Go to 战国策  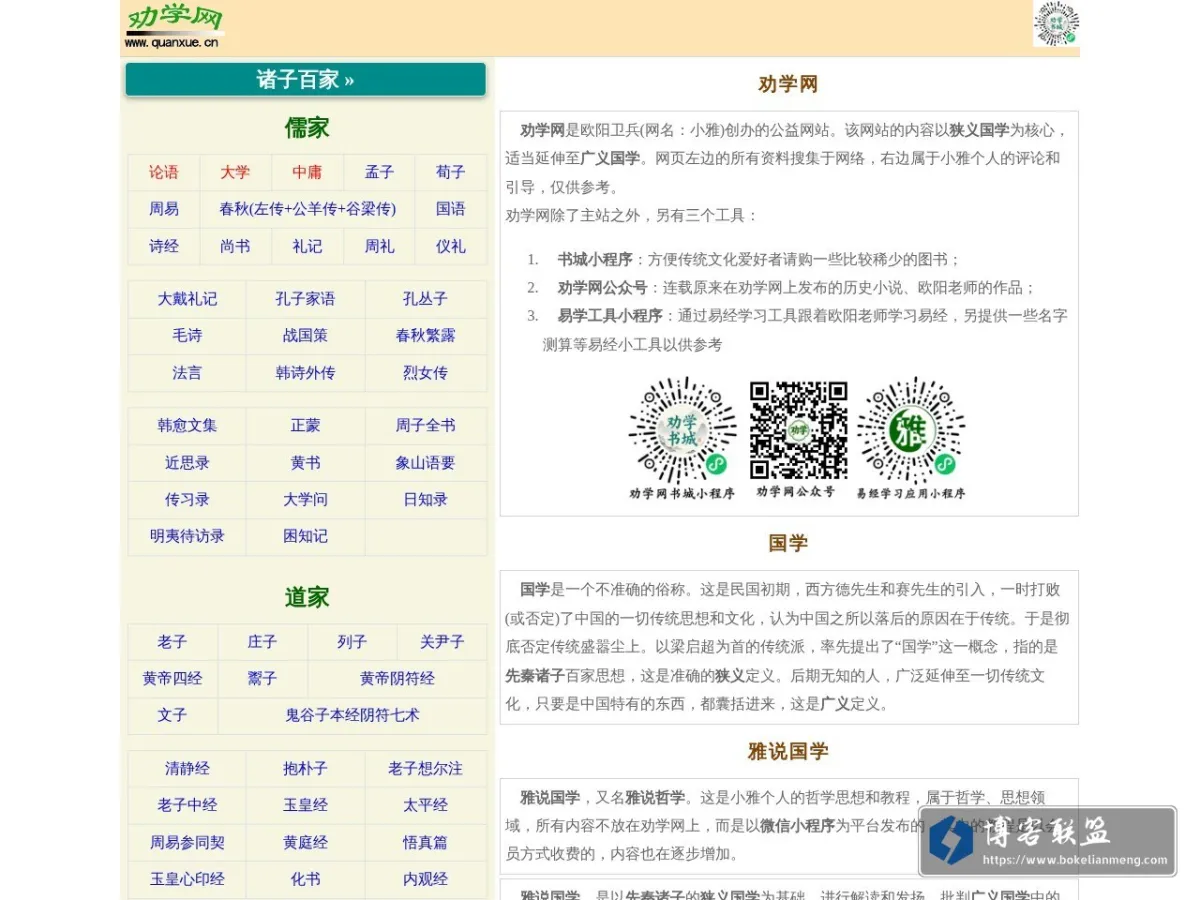(x=305, y=336)
